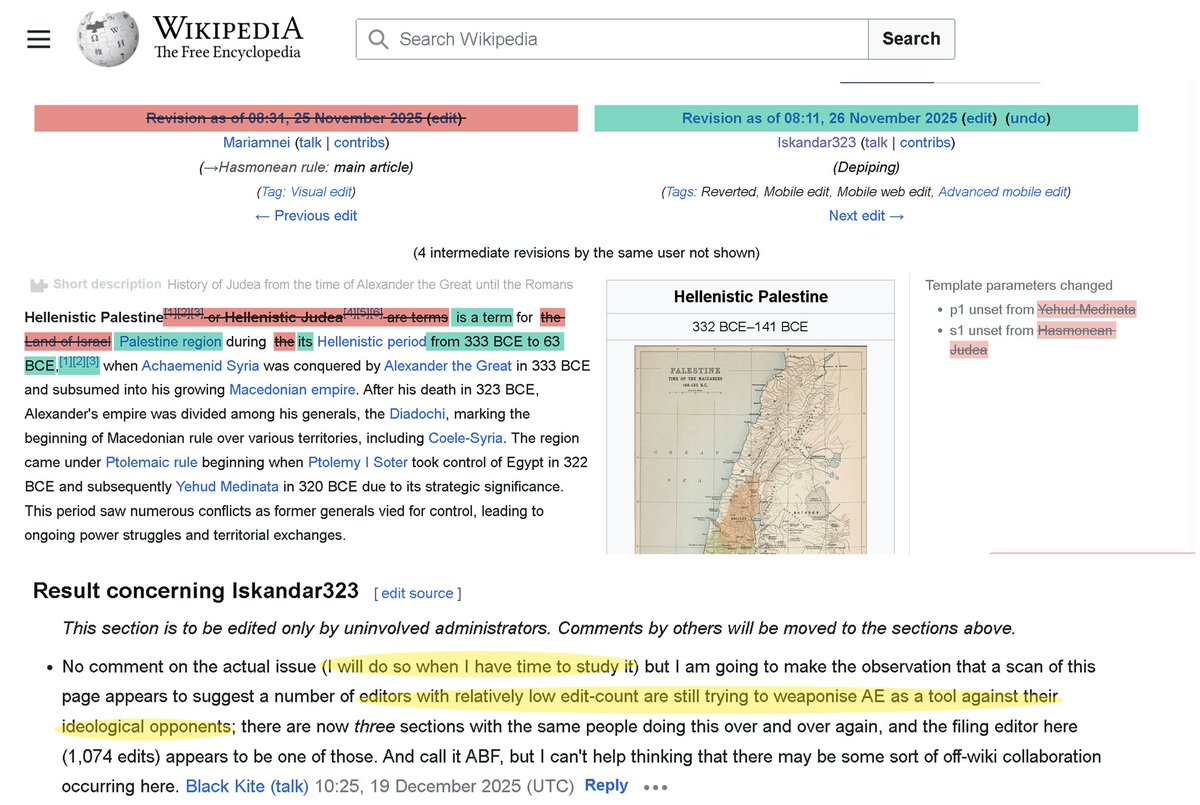Open the 25 November 2025 revision link

[x=284, y=118]
